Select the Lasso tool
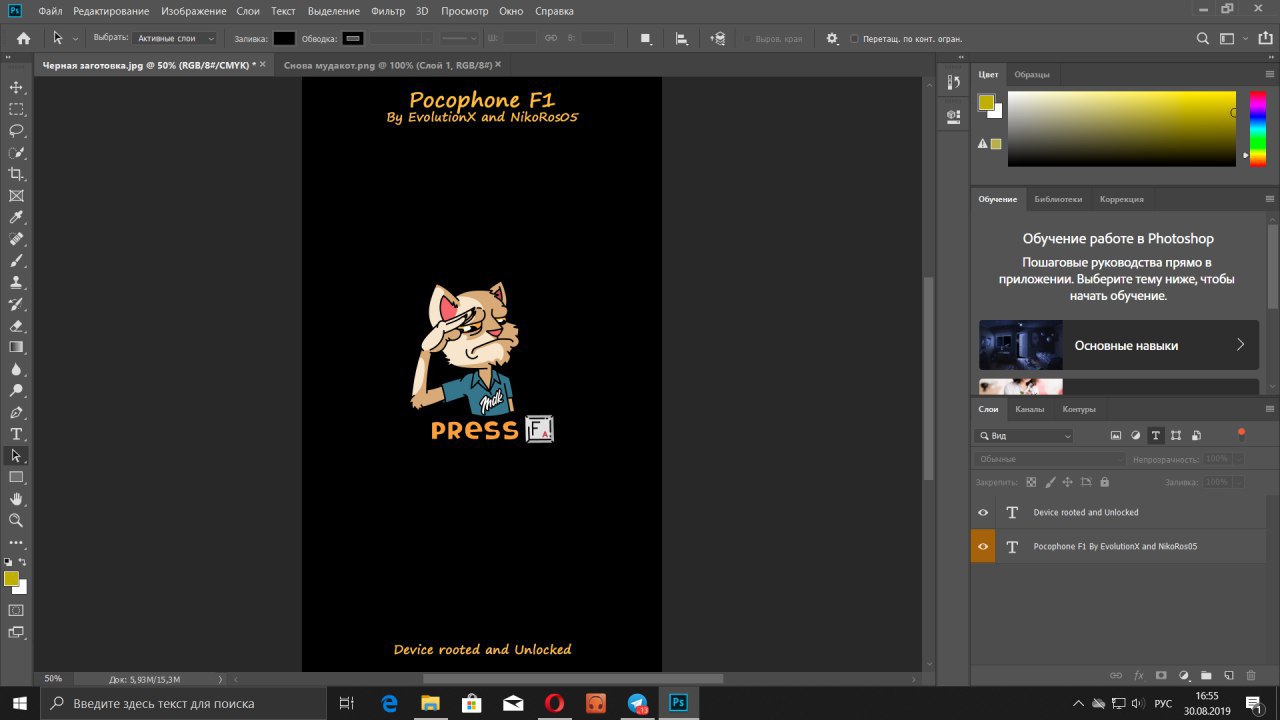1280x720 pixels. click(16, 131)
